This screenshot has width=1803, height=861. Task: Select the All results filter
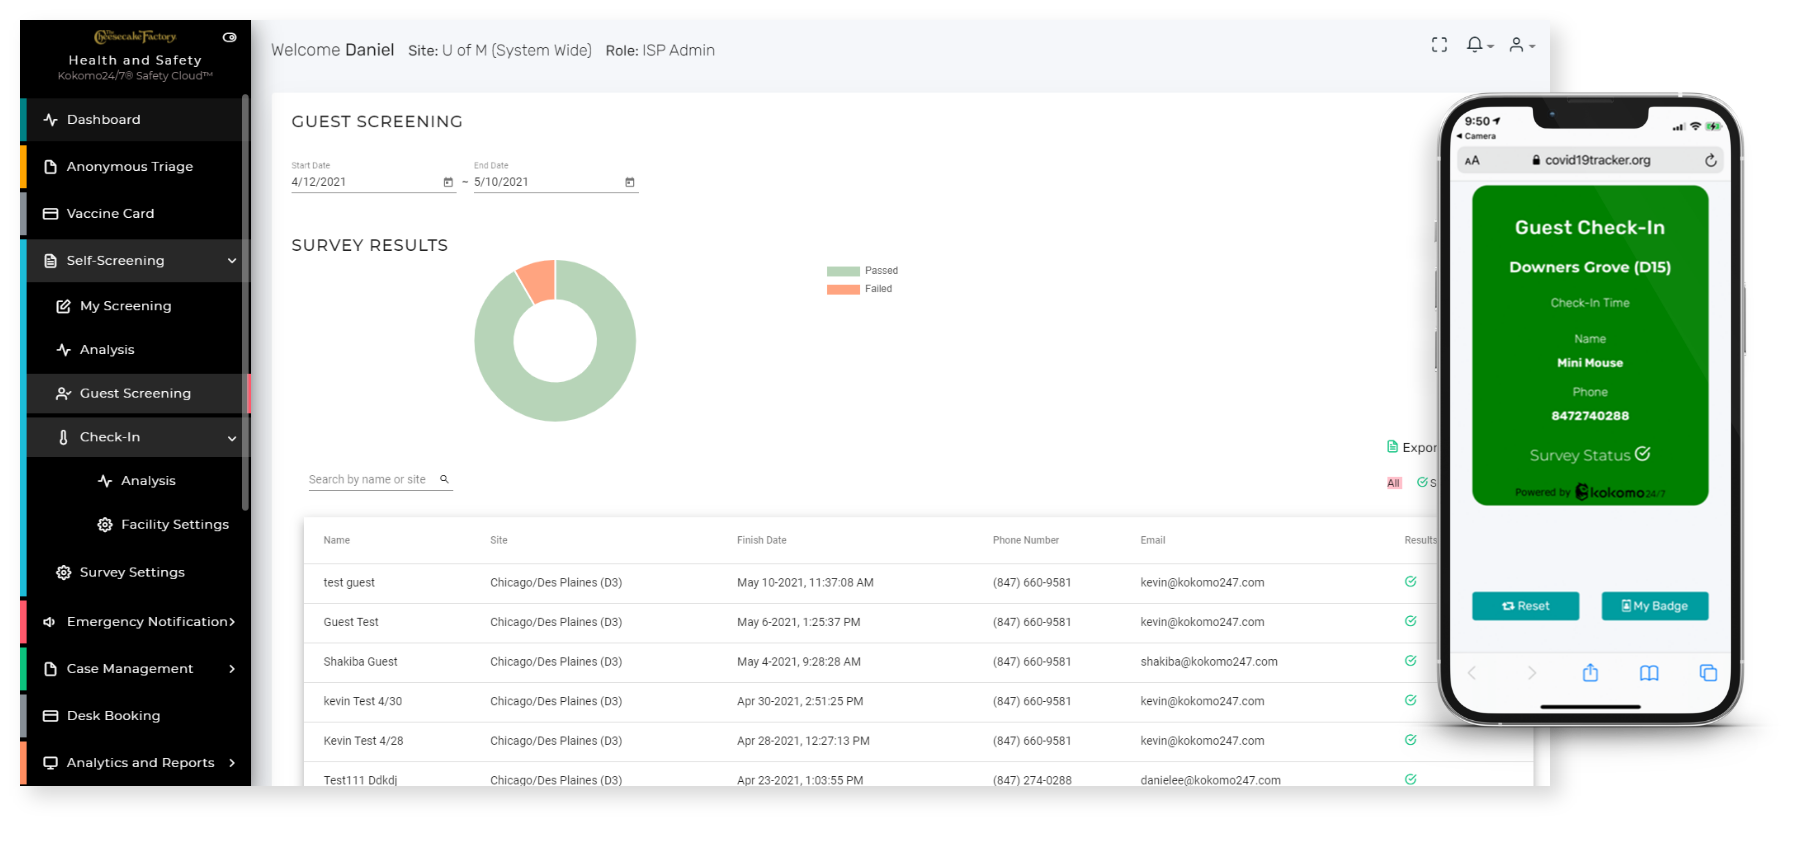1394,484
